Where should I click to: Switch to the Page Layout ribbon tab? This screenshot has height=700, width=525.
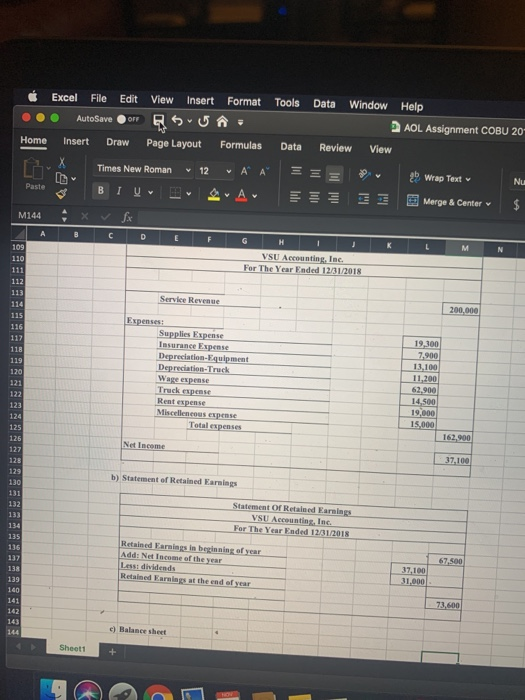(174, 144)
